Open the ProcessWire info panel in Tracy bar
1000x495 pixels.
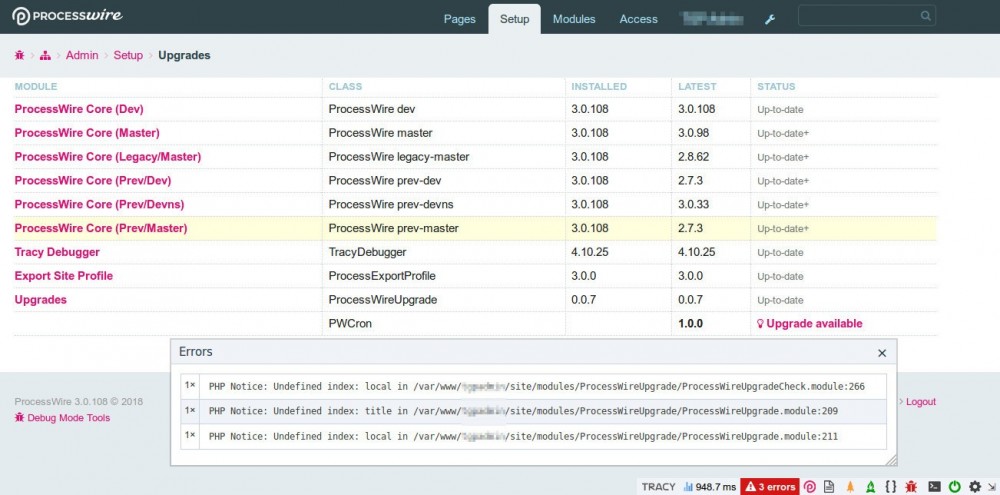811,486
